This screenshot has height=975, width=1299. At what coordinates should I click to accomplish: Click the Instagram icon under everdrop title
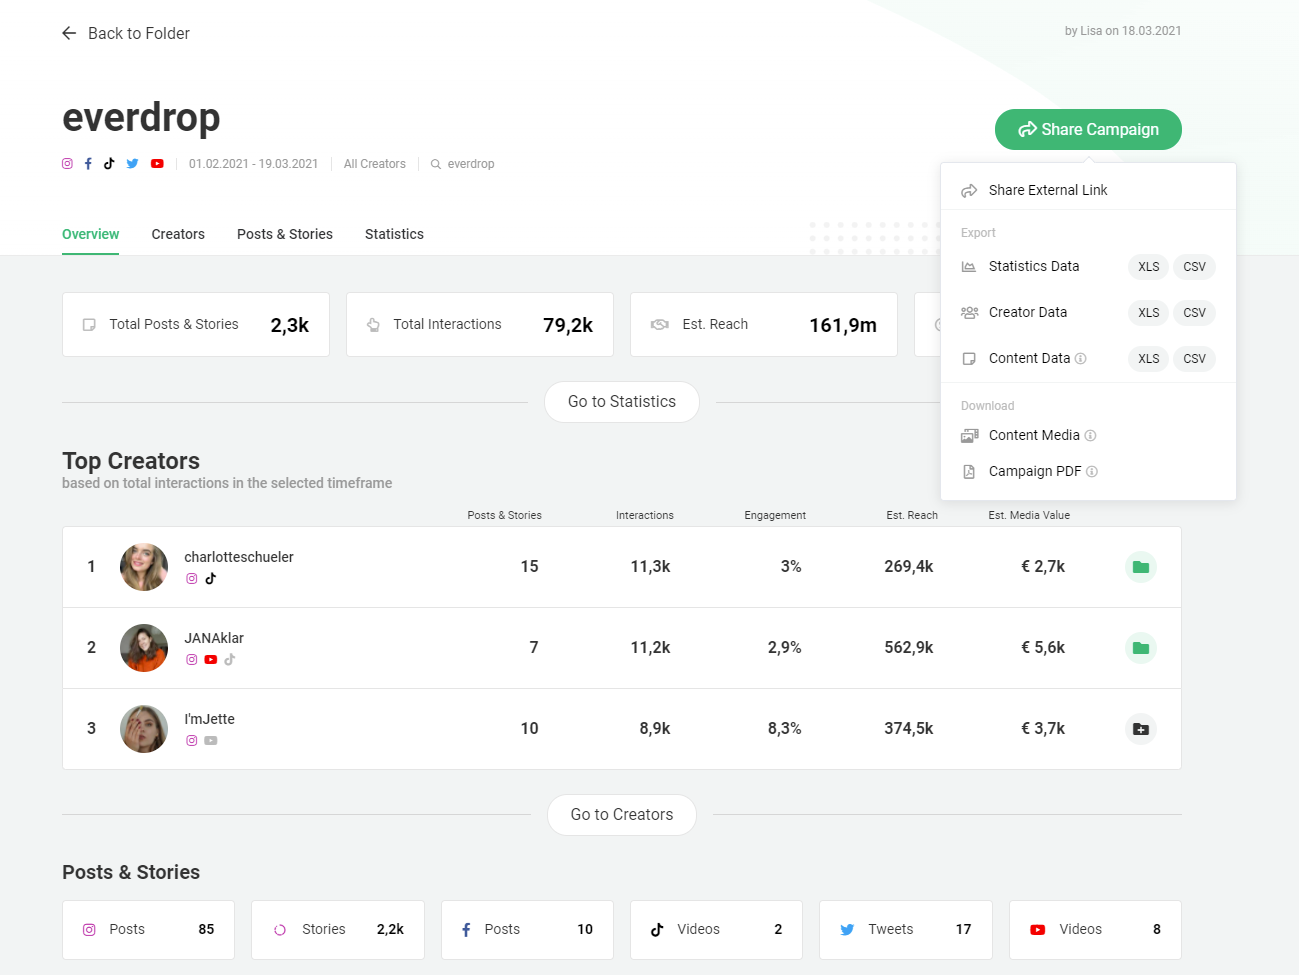[x=67, y=164]
